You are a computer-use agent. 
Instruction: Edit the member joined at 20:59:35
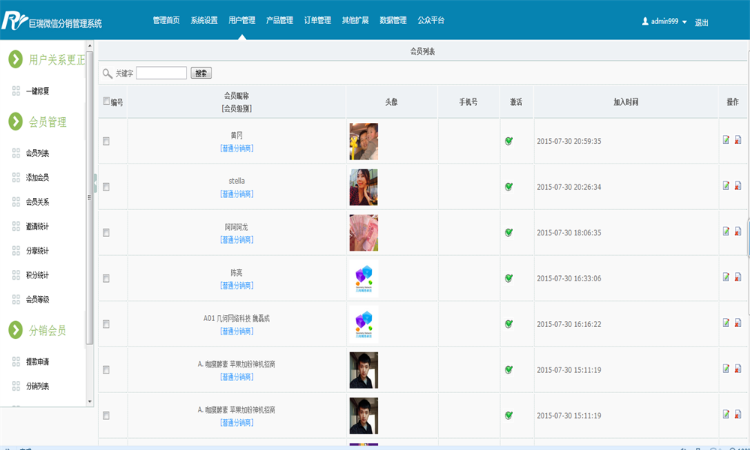pos(726,140)
